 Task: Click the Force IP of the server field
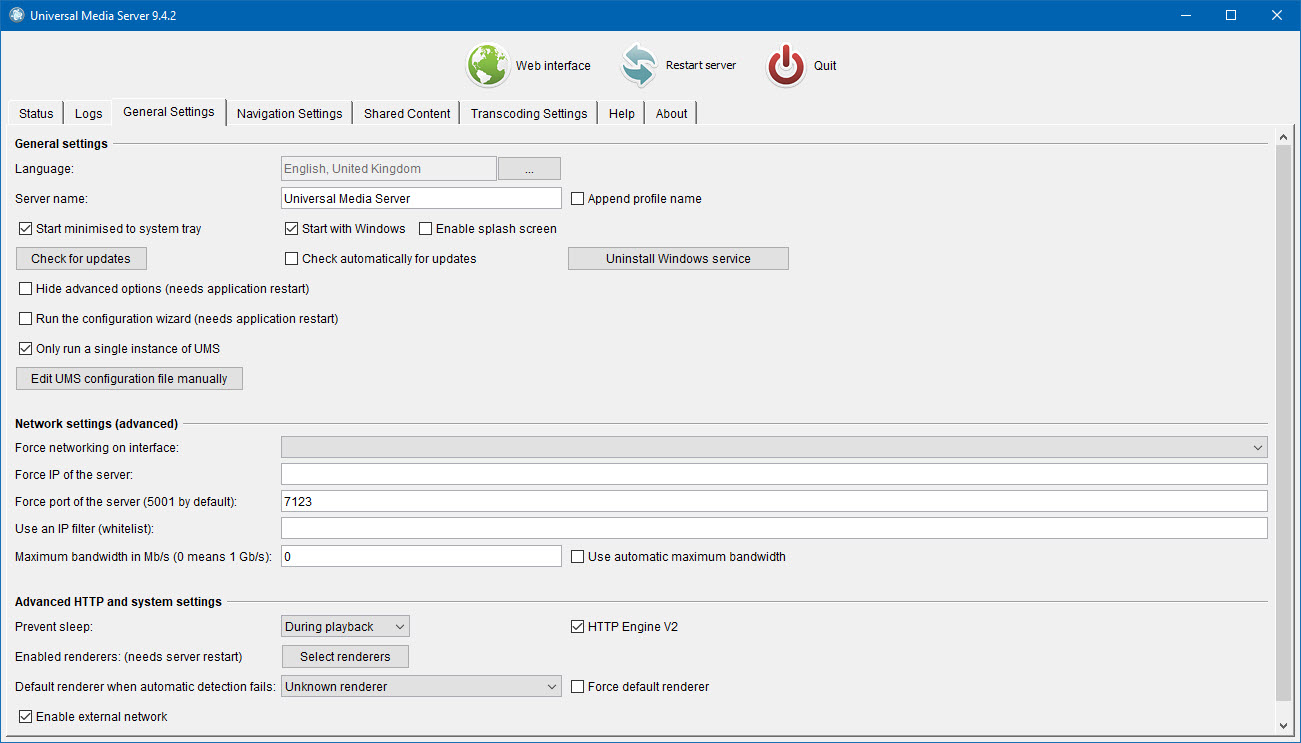774,474
